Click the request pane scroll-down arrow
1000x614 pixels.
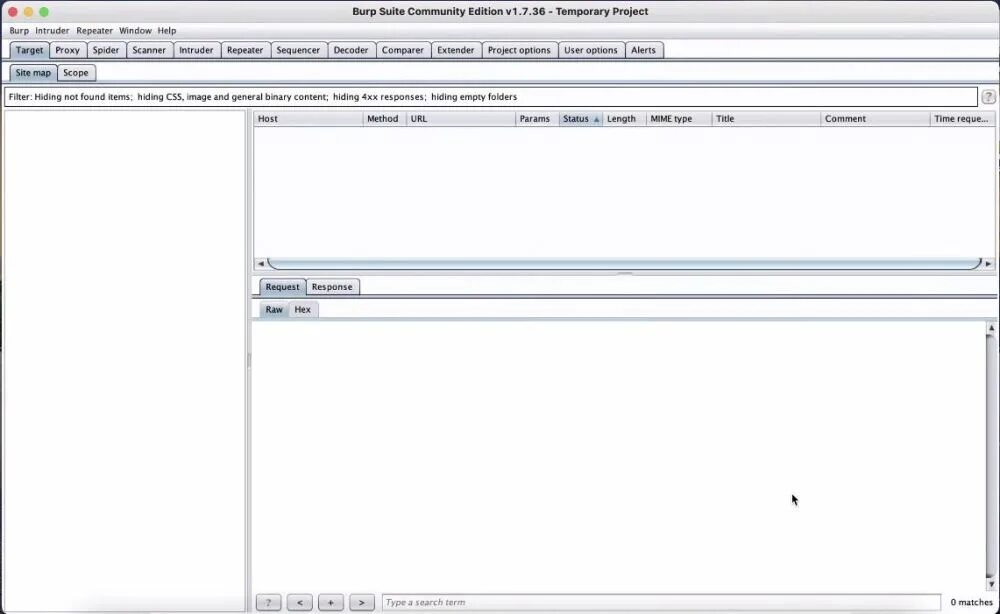[x=991, y=583]
